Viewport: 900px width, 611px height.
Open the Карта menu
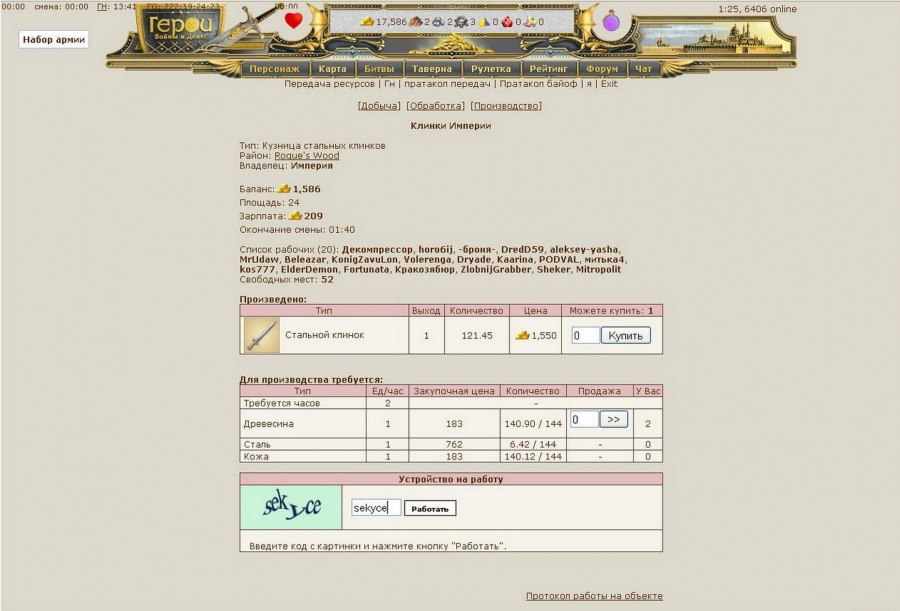pos(332,69)
